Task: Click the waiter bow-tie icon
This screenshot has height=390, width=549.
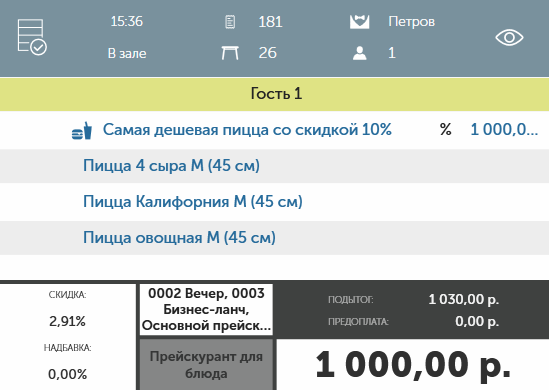Action: tap(359, 22)
